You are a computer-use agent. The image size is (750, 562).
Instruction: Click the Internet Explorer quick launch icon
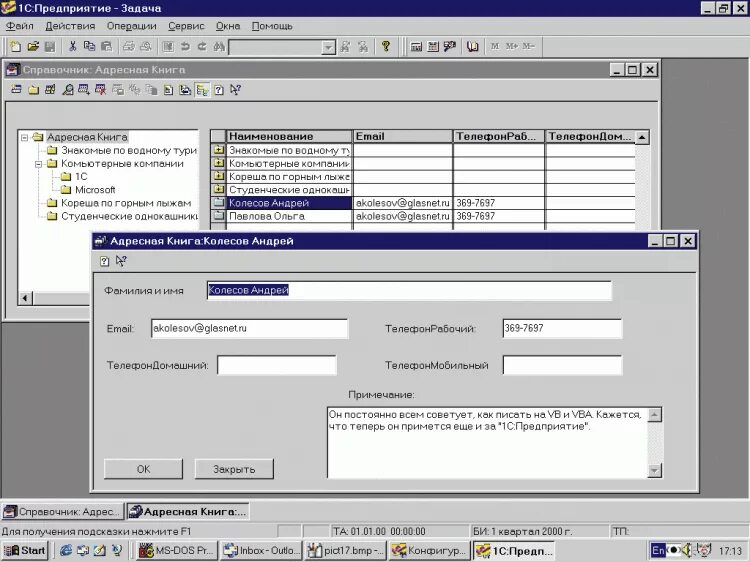coord(66,551)
